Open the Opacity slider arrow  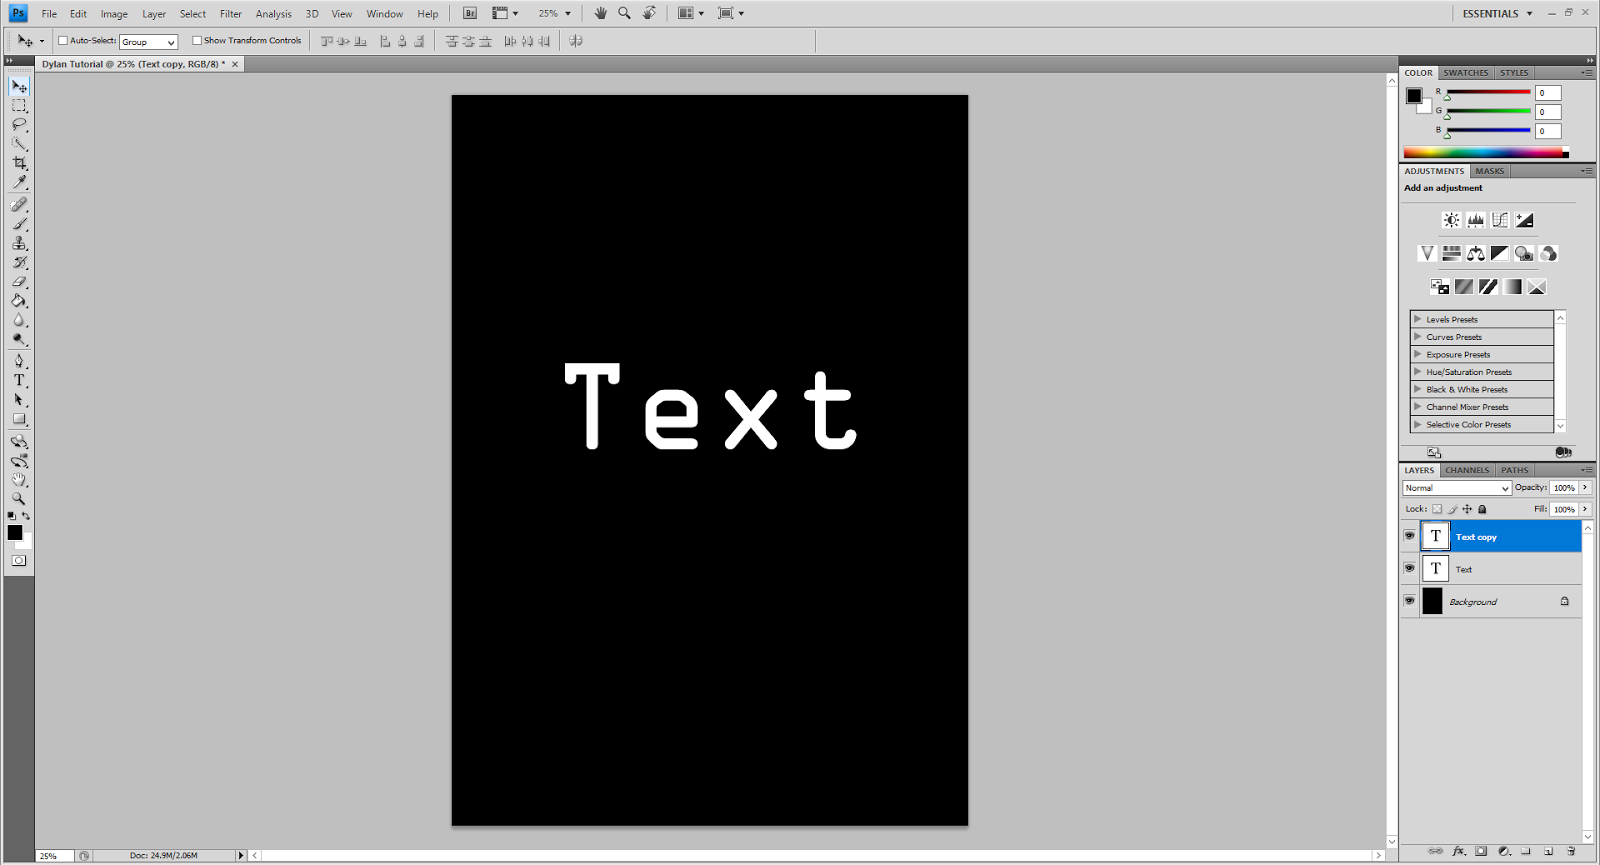coord(1585,488)
